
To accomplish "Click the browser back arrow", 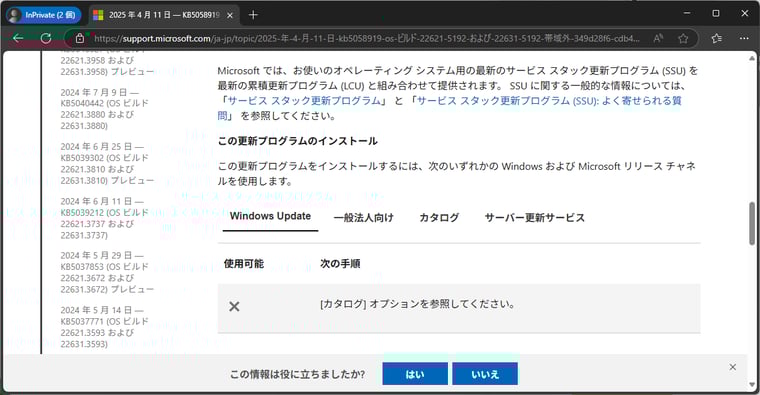I will [x=18, y=38].
